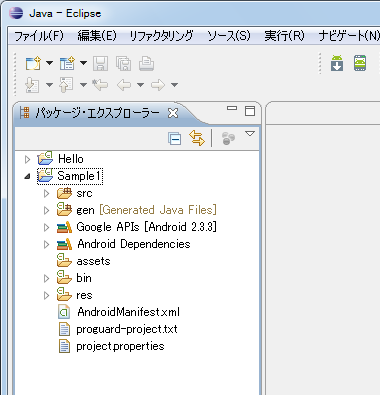Image resolution: width=380 pixels, height=395 pixels.
Task: Click the Save floppy disk icon
Action: [100, 63]
